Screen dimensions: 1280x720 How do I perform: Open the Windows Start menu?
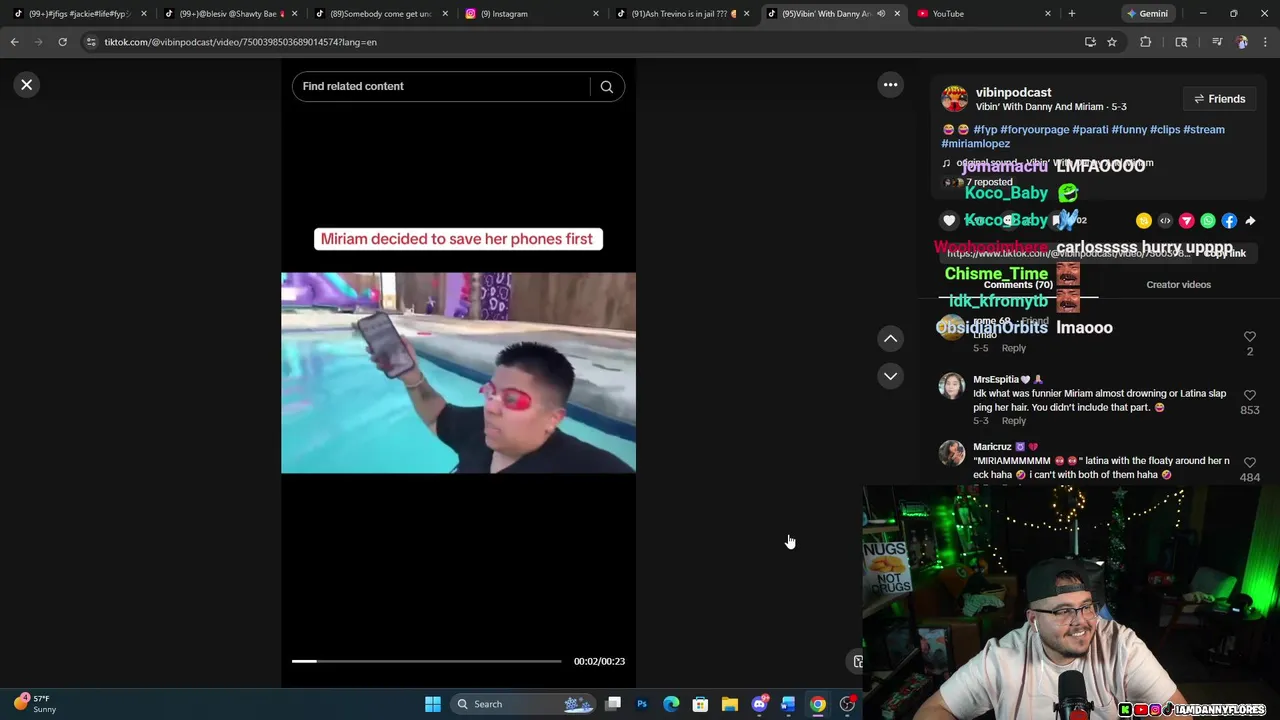pos(433,704)
